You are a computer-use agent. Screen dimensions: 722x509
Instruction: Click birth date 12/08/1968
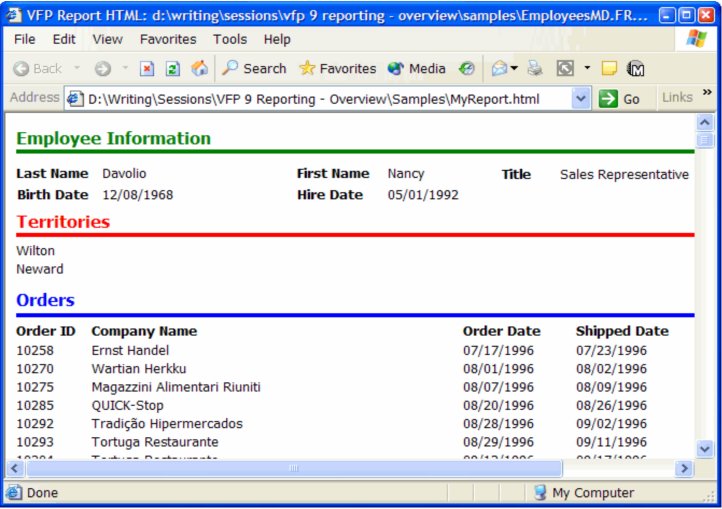coord(138,195)
